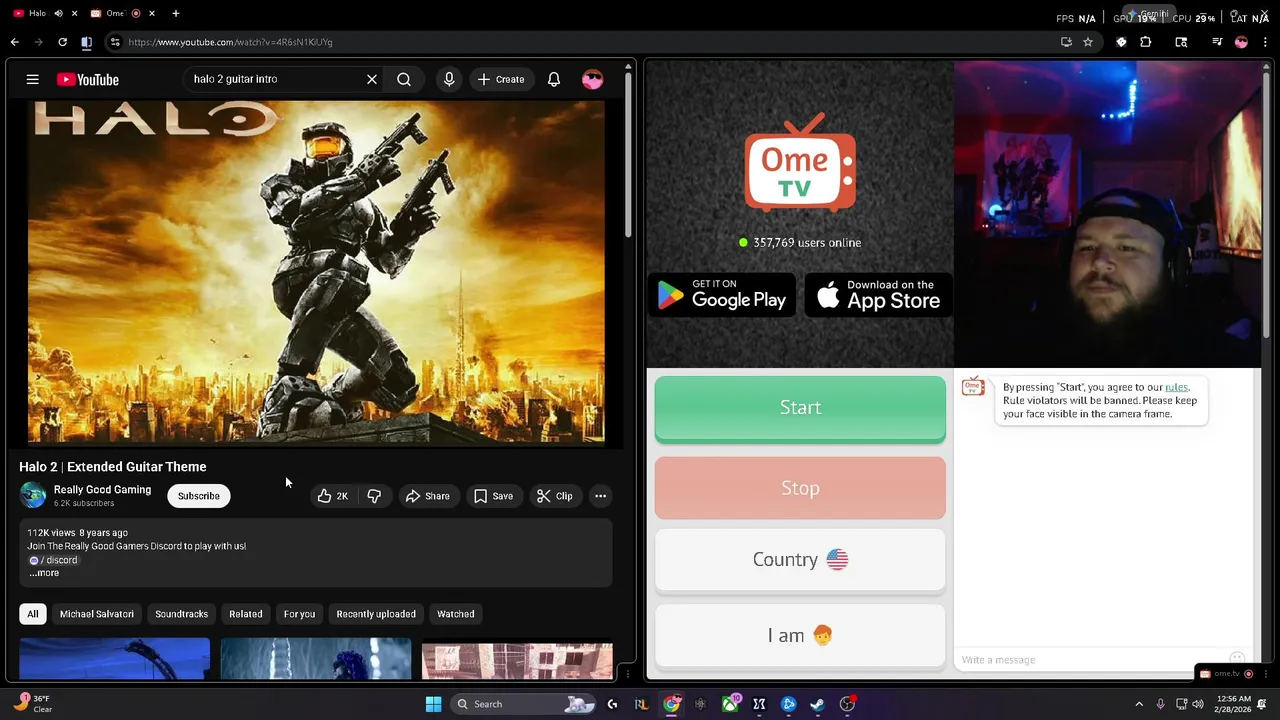This screenshot has width=1280, height=720.
Task: Open the Windows Start menu
Action: pyautogui.click(x=433, y=704)
